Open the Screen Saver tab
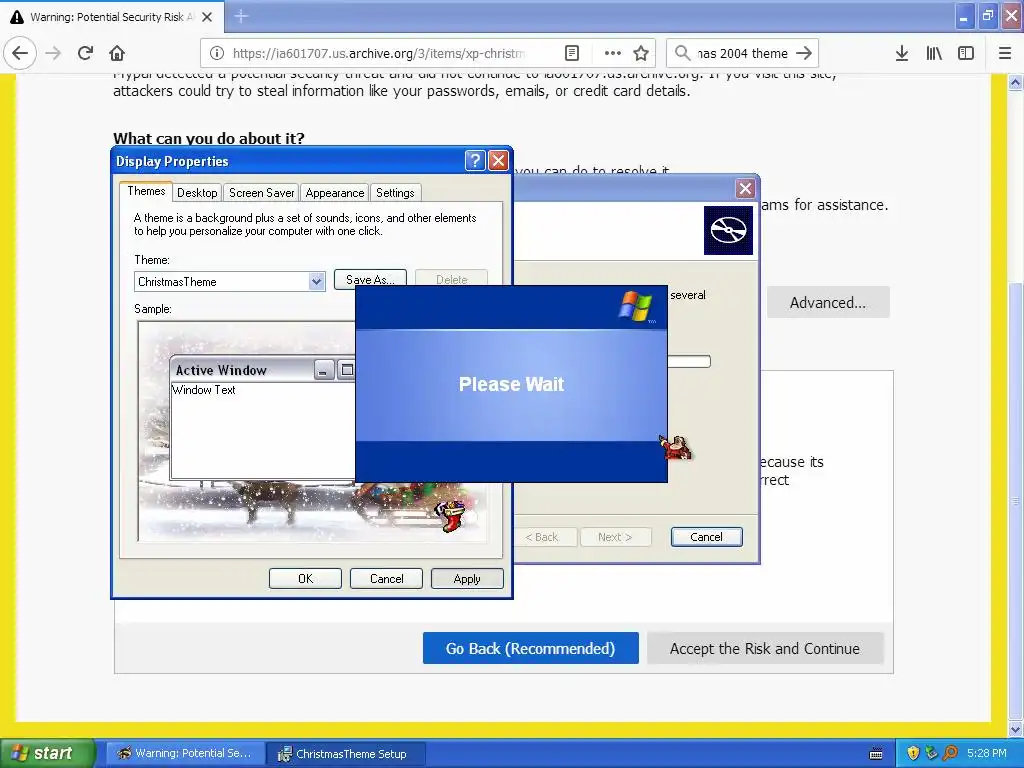The image size is (1024, 768). pyautogui.click(x=261, y=193)
